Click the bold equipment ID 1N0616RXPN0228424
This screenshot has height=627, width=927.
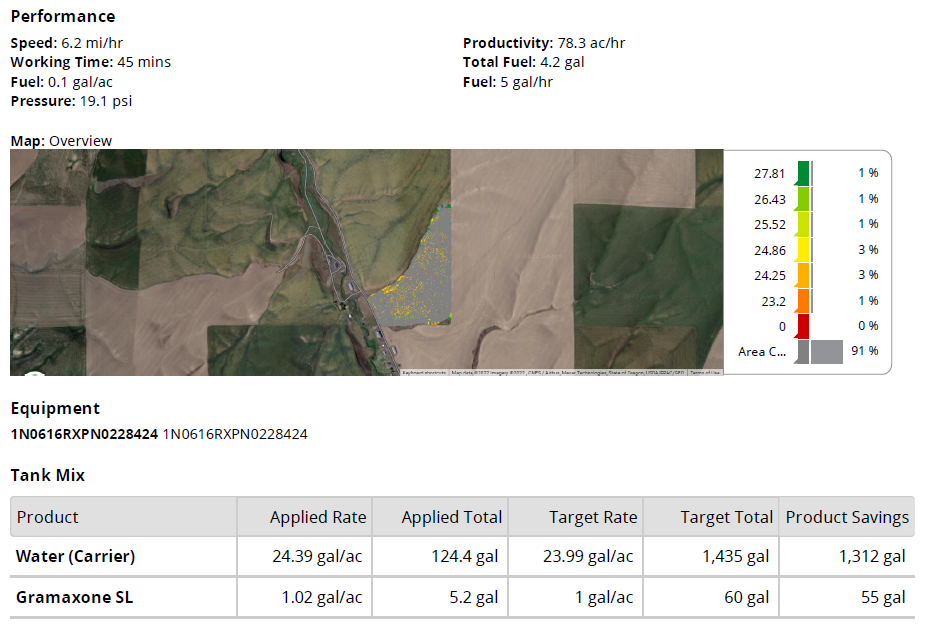click(x=85, y=434)
